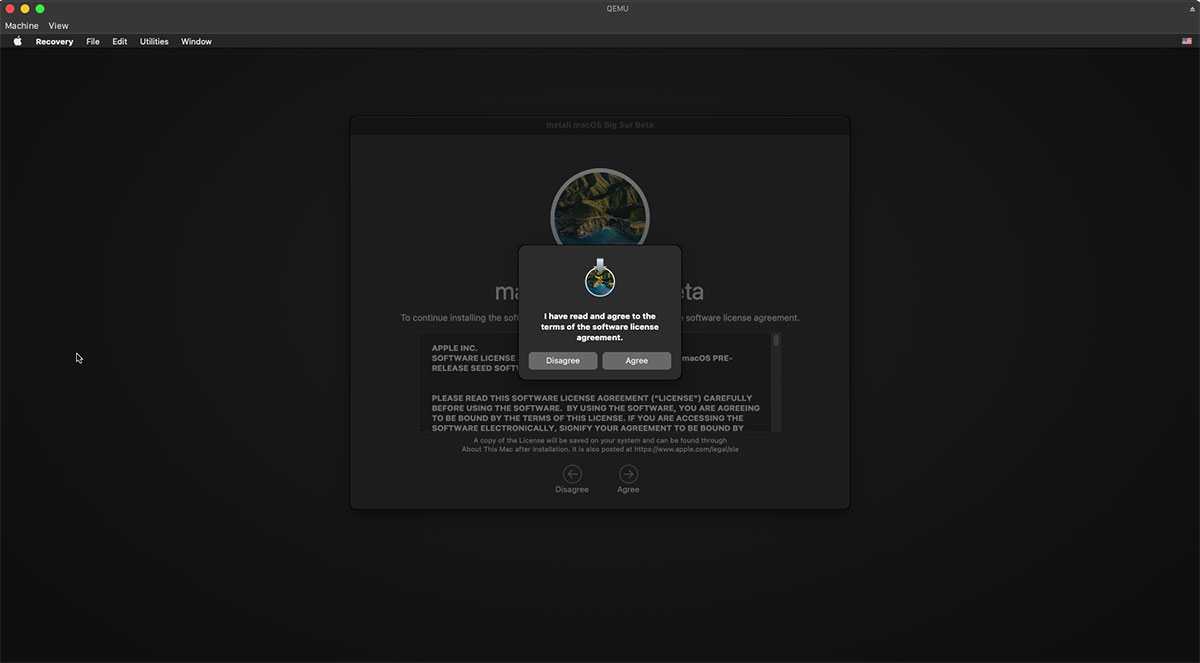Click the QEMU title text

pos(617,8)
